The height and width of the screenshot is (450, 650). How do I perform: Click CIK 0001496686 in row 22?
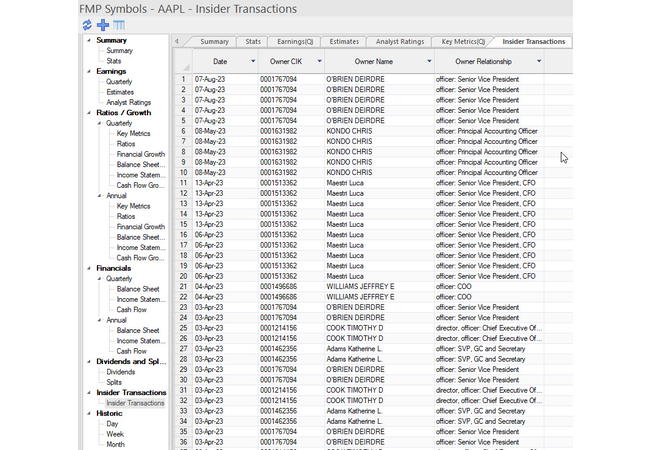click(x=278, y=297)
